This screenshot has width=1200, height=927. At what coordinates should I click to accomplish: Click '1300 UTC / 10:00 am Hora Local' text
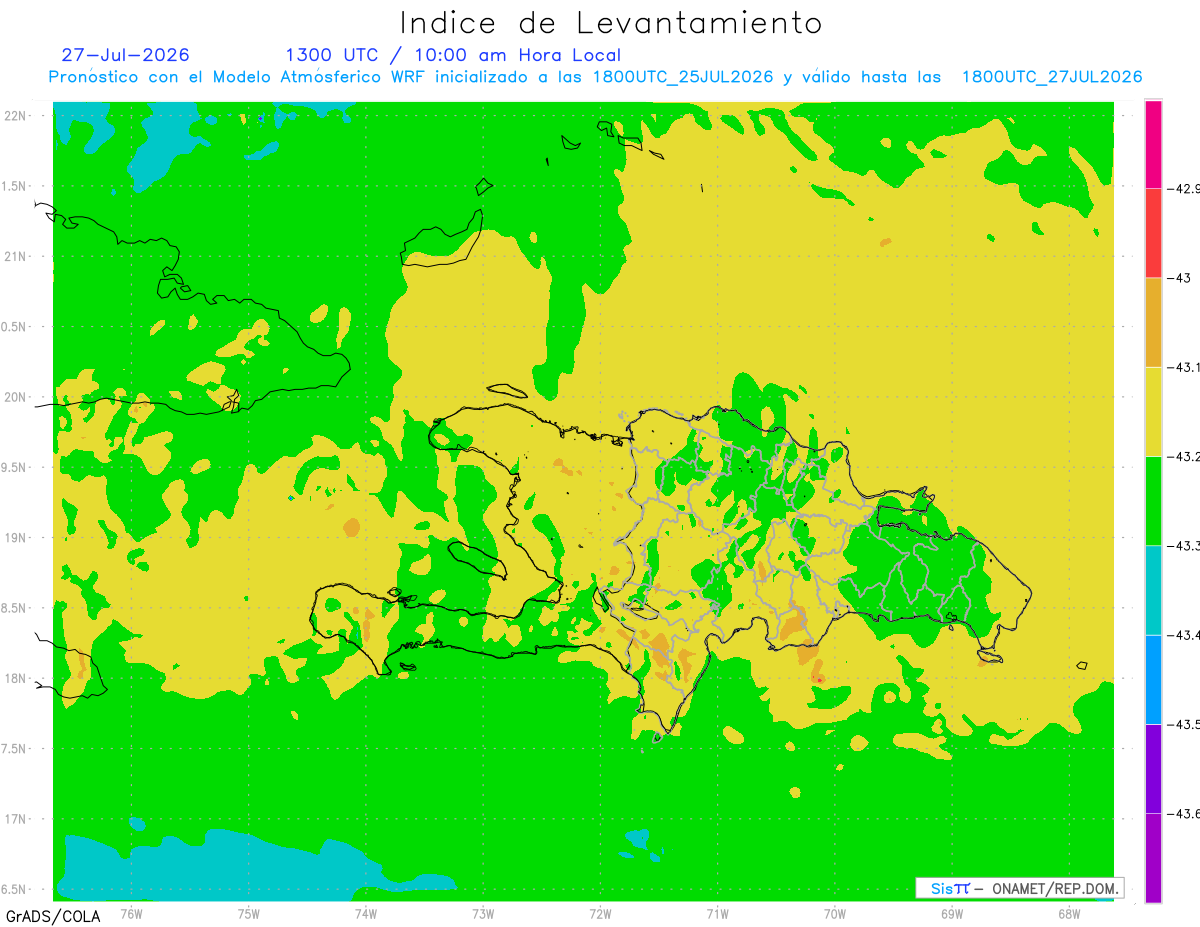tap(453, 55)
